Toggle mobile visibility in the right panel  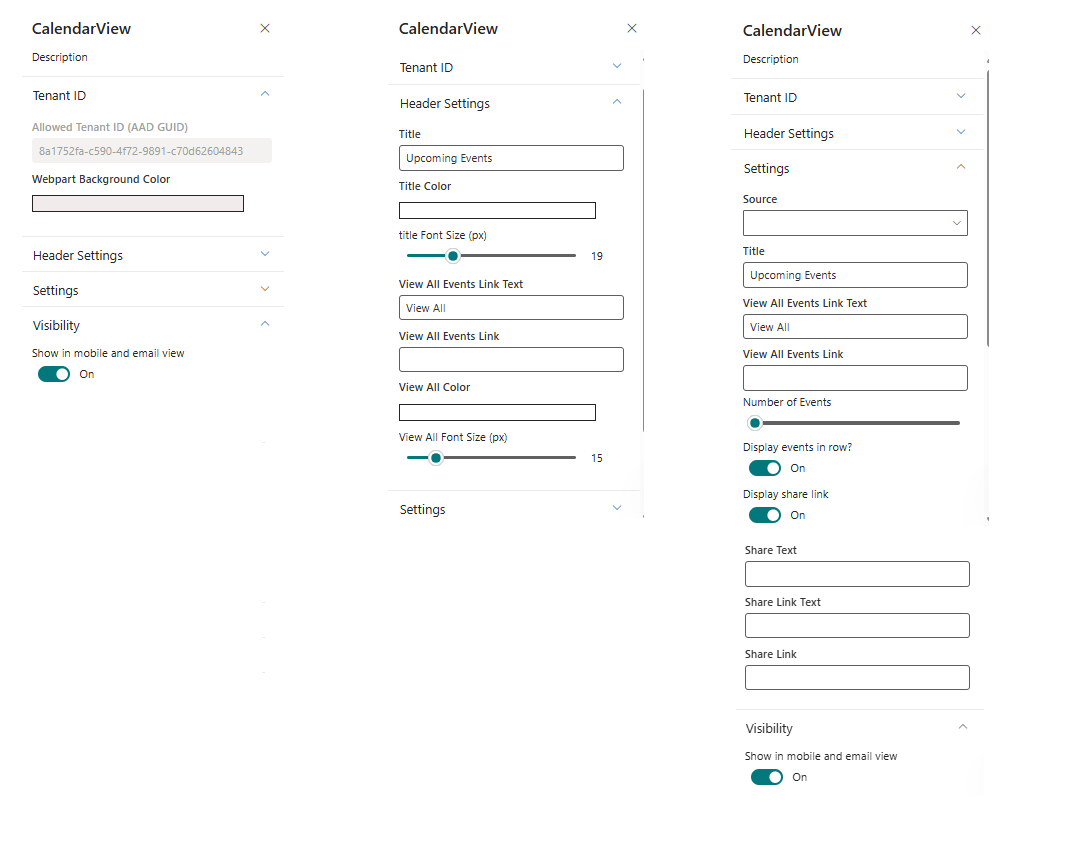767,777
